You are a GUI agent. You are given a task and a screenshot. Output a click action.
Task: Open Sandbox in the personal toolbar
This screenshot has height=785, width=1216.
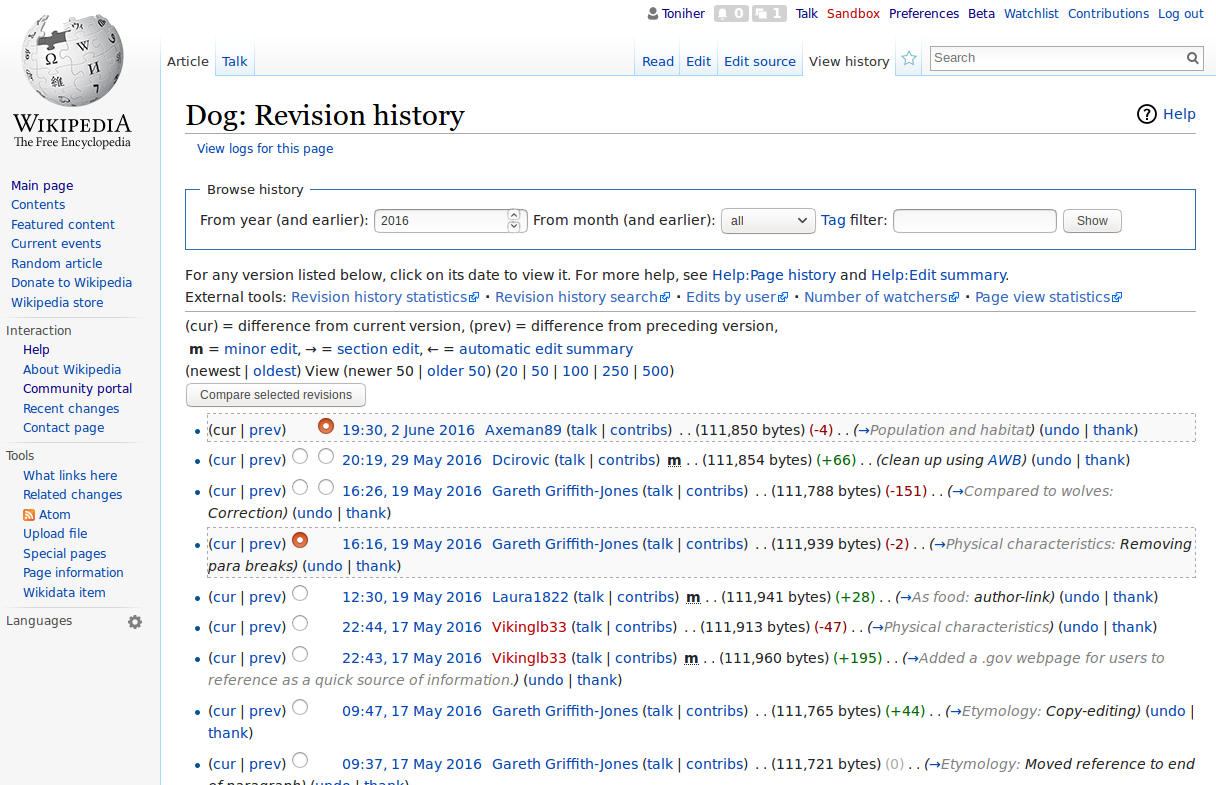[x=853, y=14]
